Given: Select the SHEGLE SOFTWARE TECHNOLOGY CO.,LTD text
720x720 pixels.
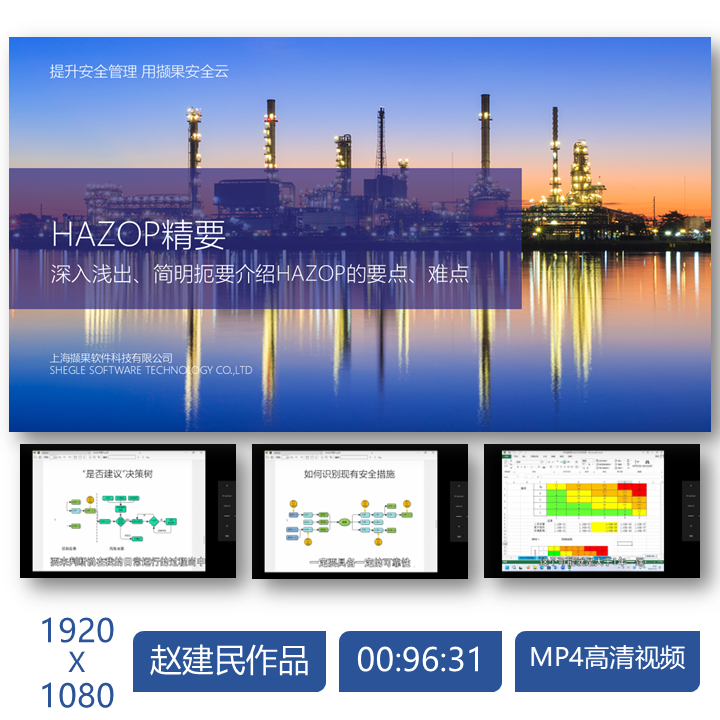Looking at the screenshot, I should click(x=151, y=370).
